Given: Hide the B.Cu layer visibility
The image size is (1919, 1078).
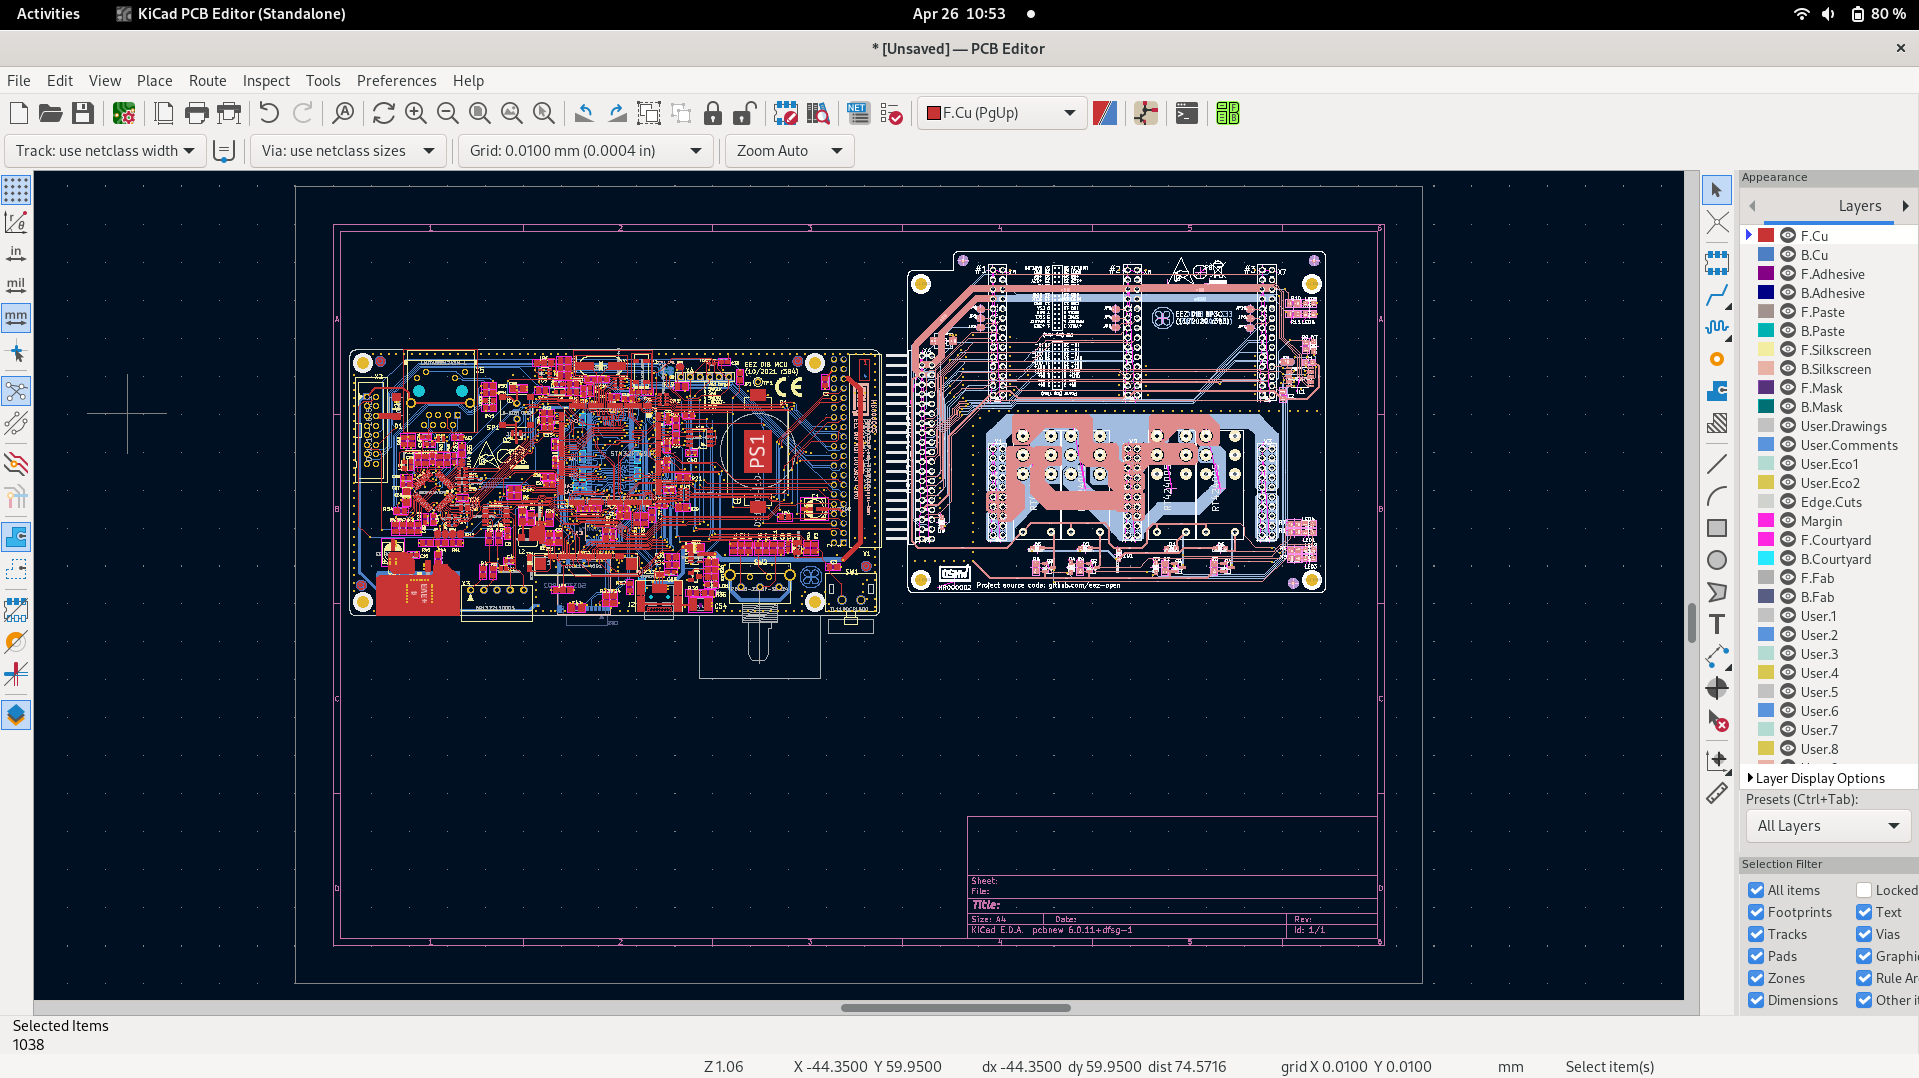Looking at the screenshot, I should pyautogui.click(x=1788, y=255).
